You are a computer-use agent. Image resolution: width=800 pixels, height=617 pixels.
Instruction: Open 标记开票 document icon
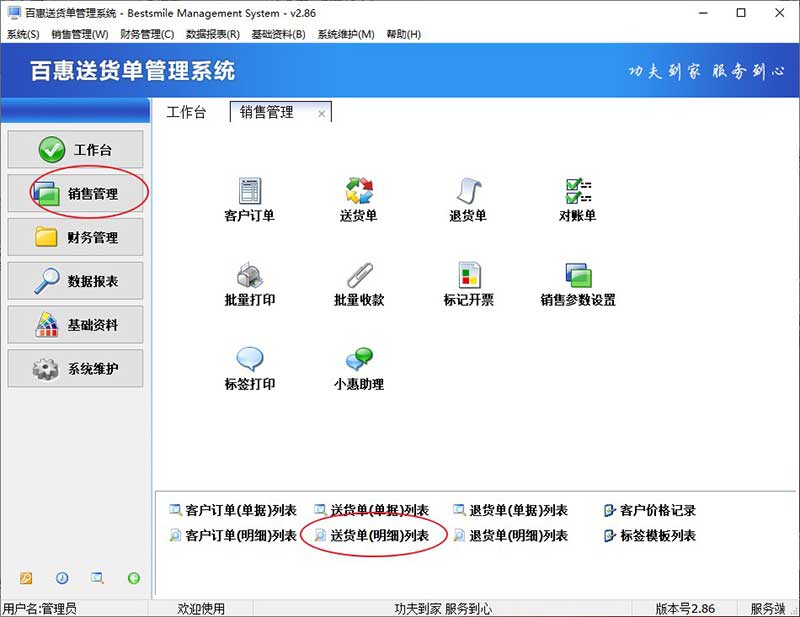[468, 284]
